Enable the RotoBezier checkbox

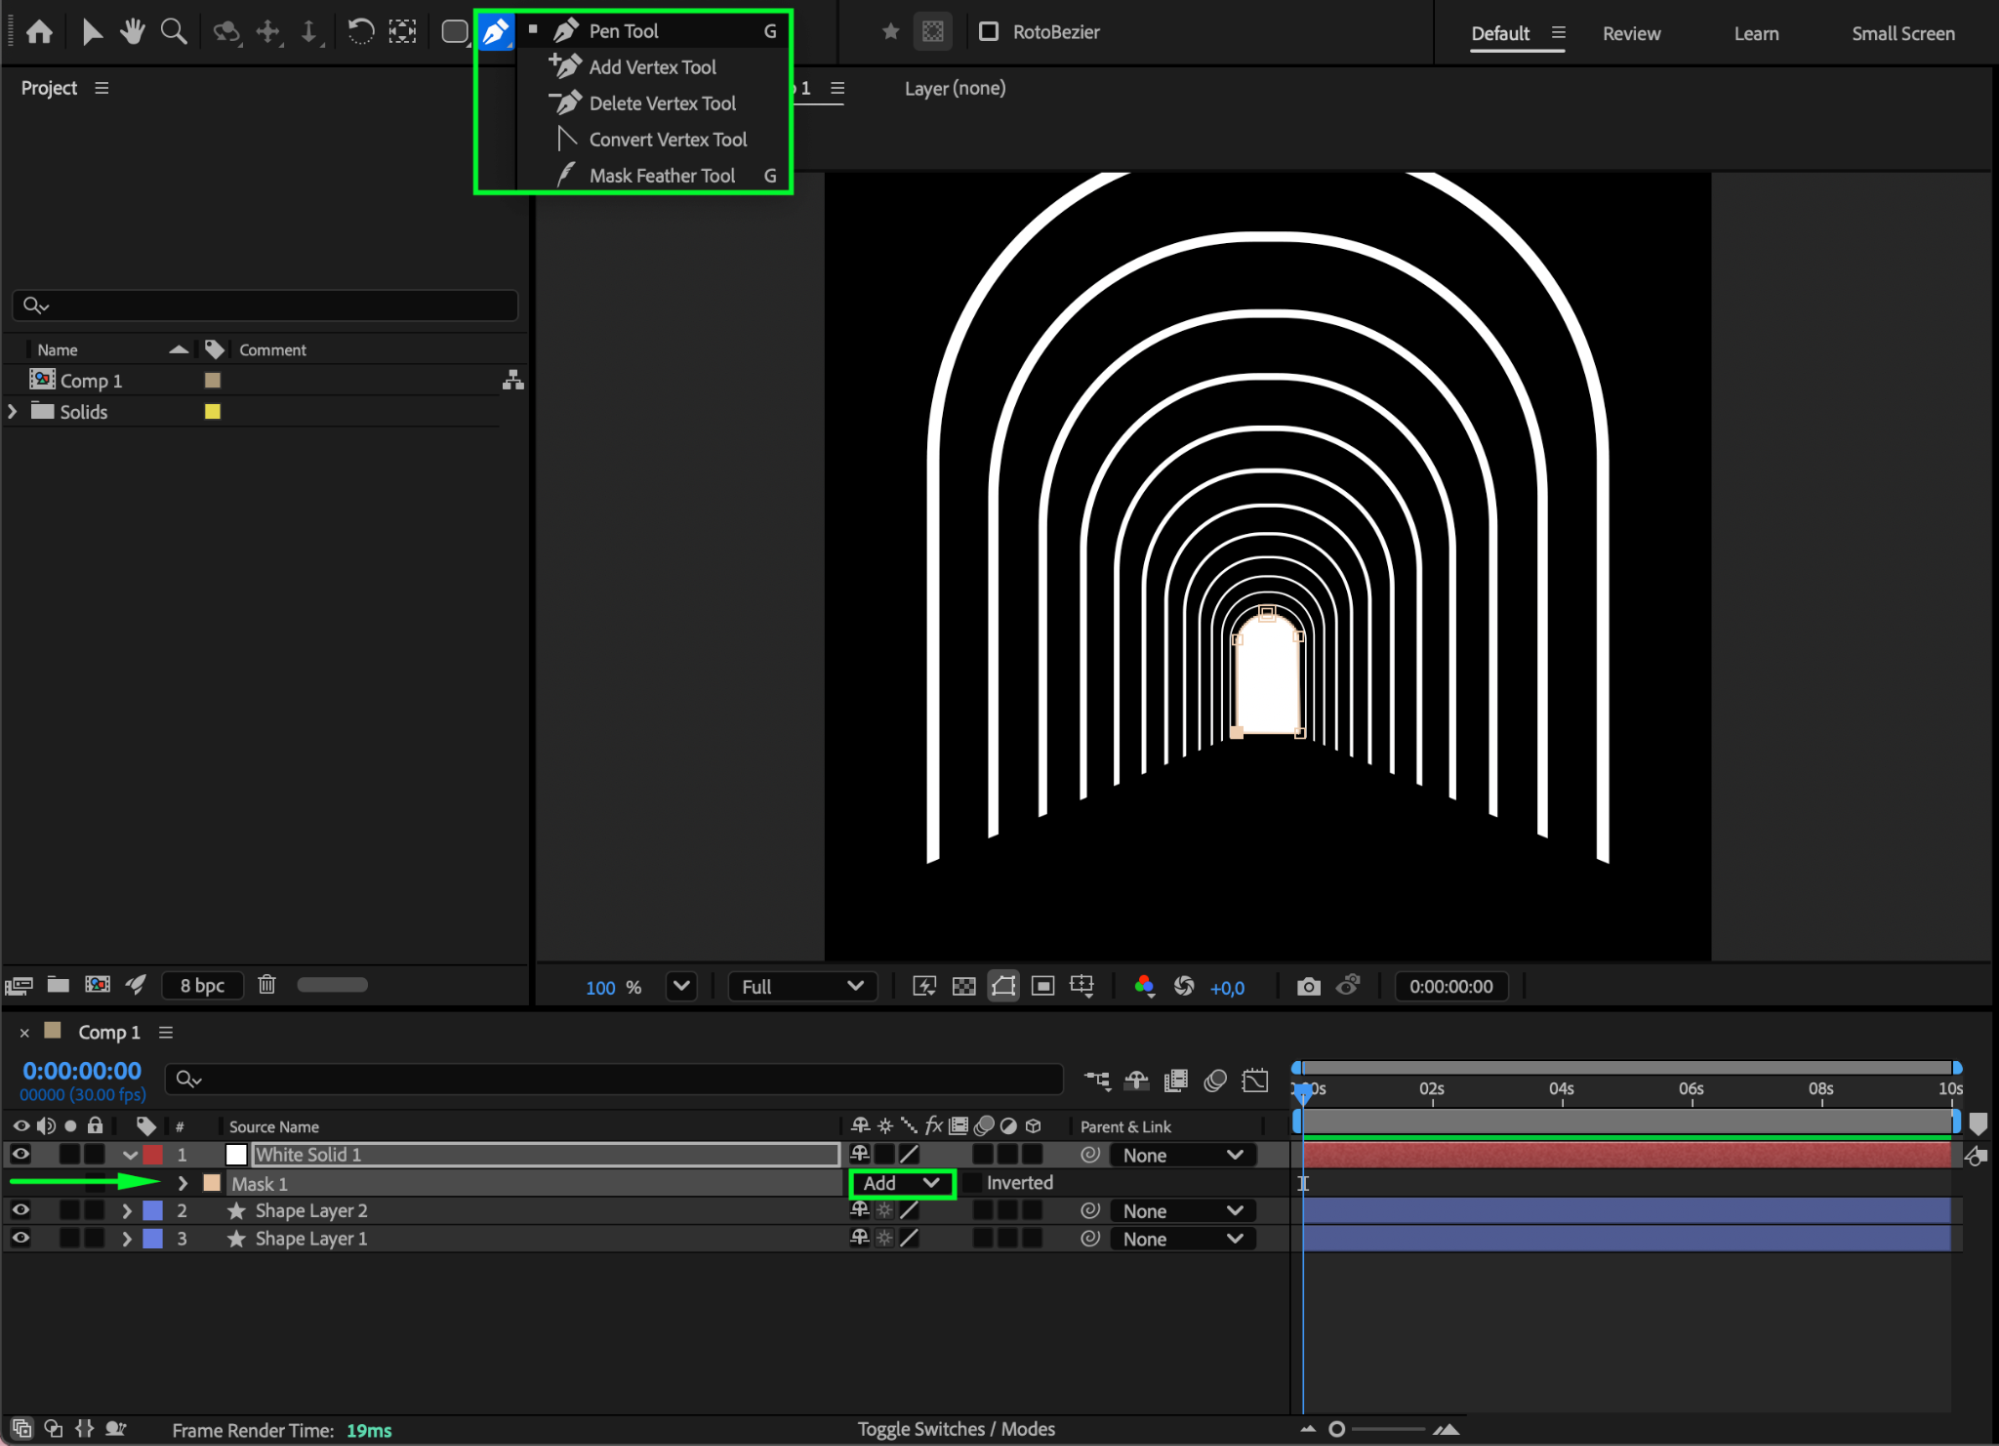(988, 32)
